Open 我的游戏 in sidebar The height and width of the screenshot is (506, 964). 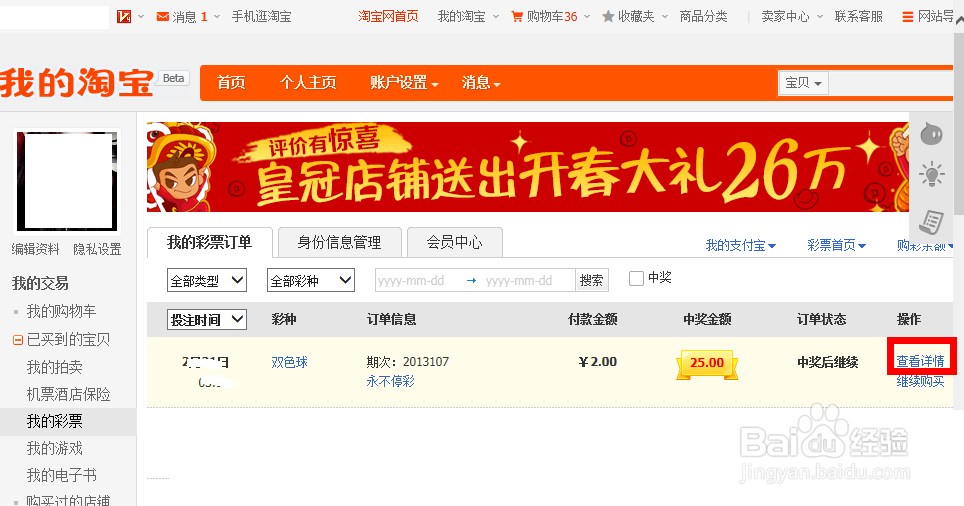click(x=55, y=448)
